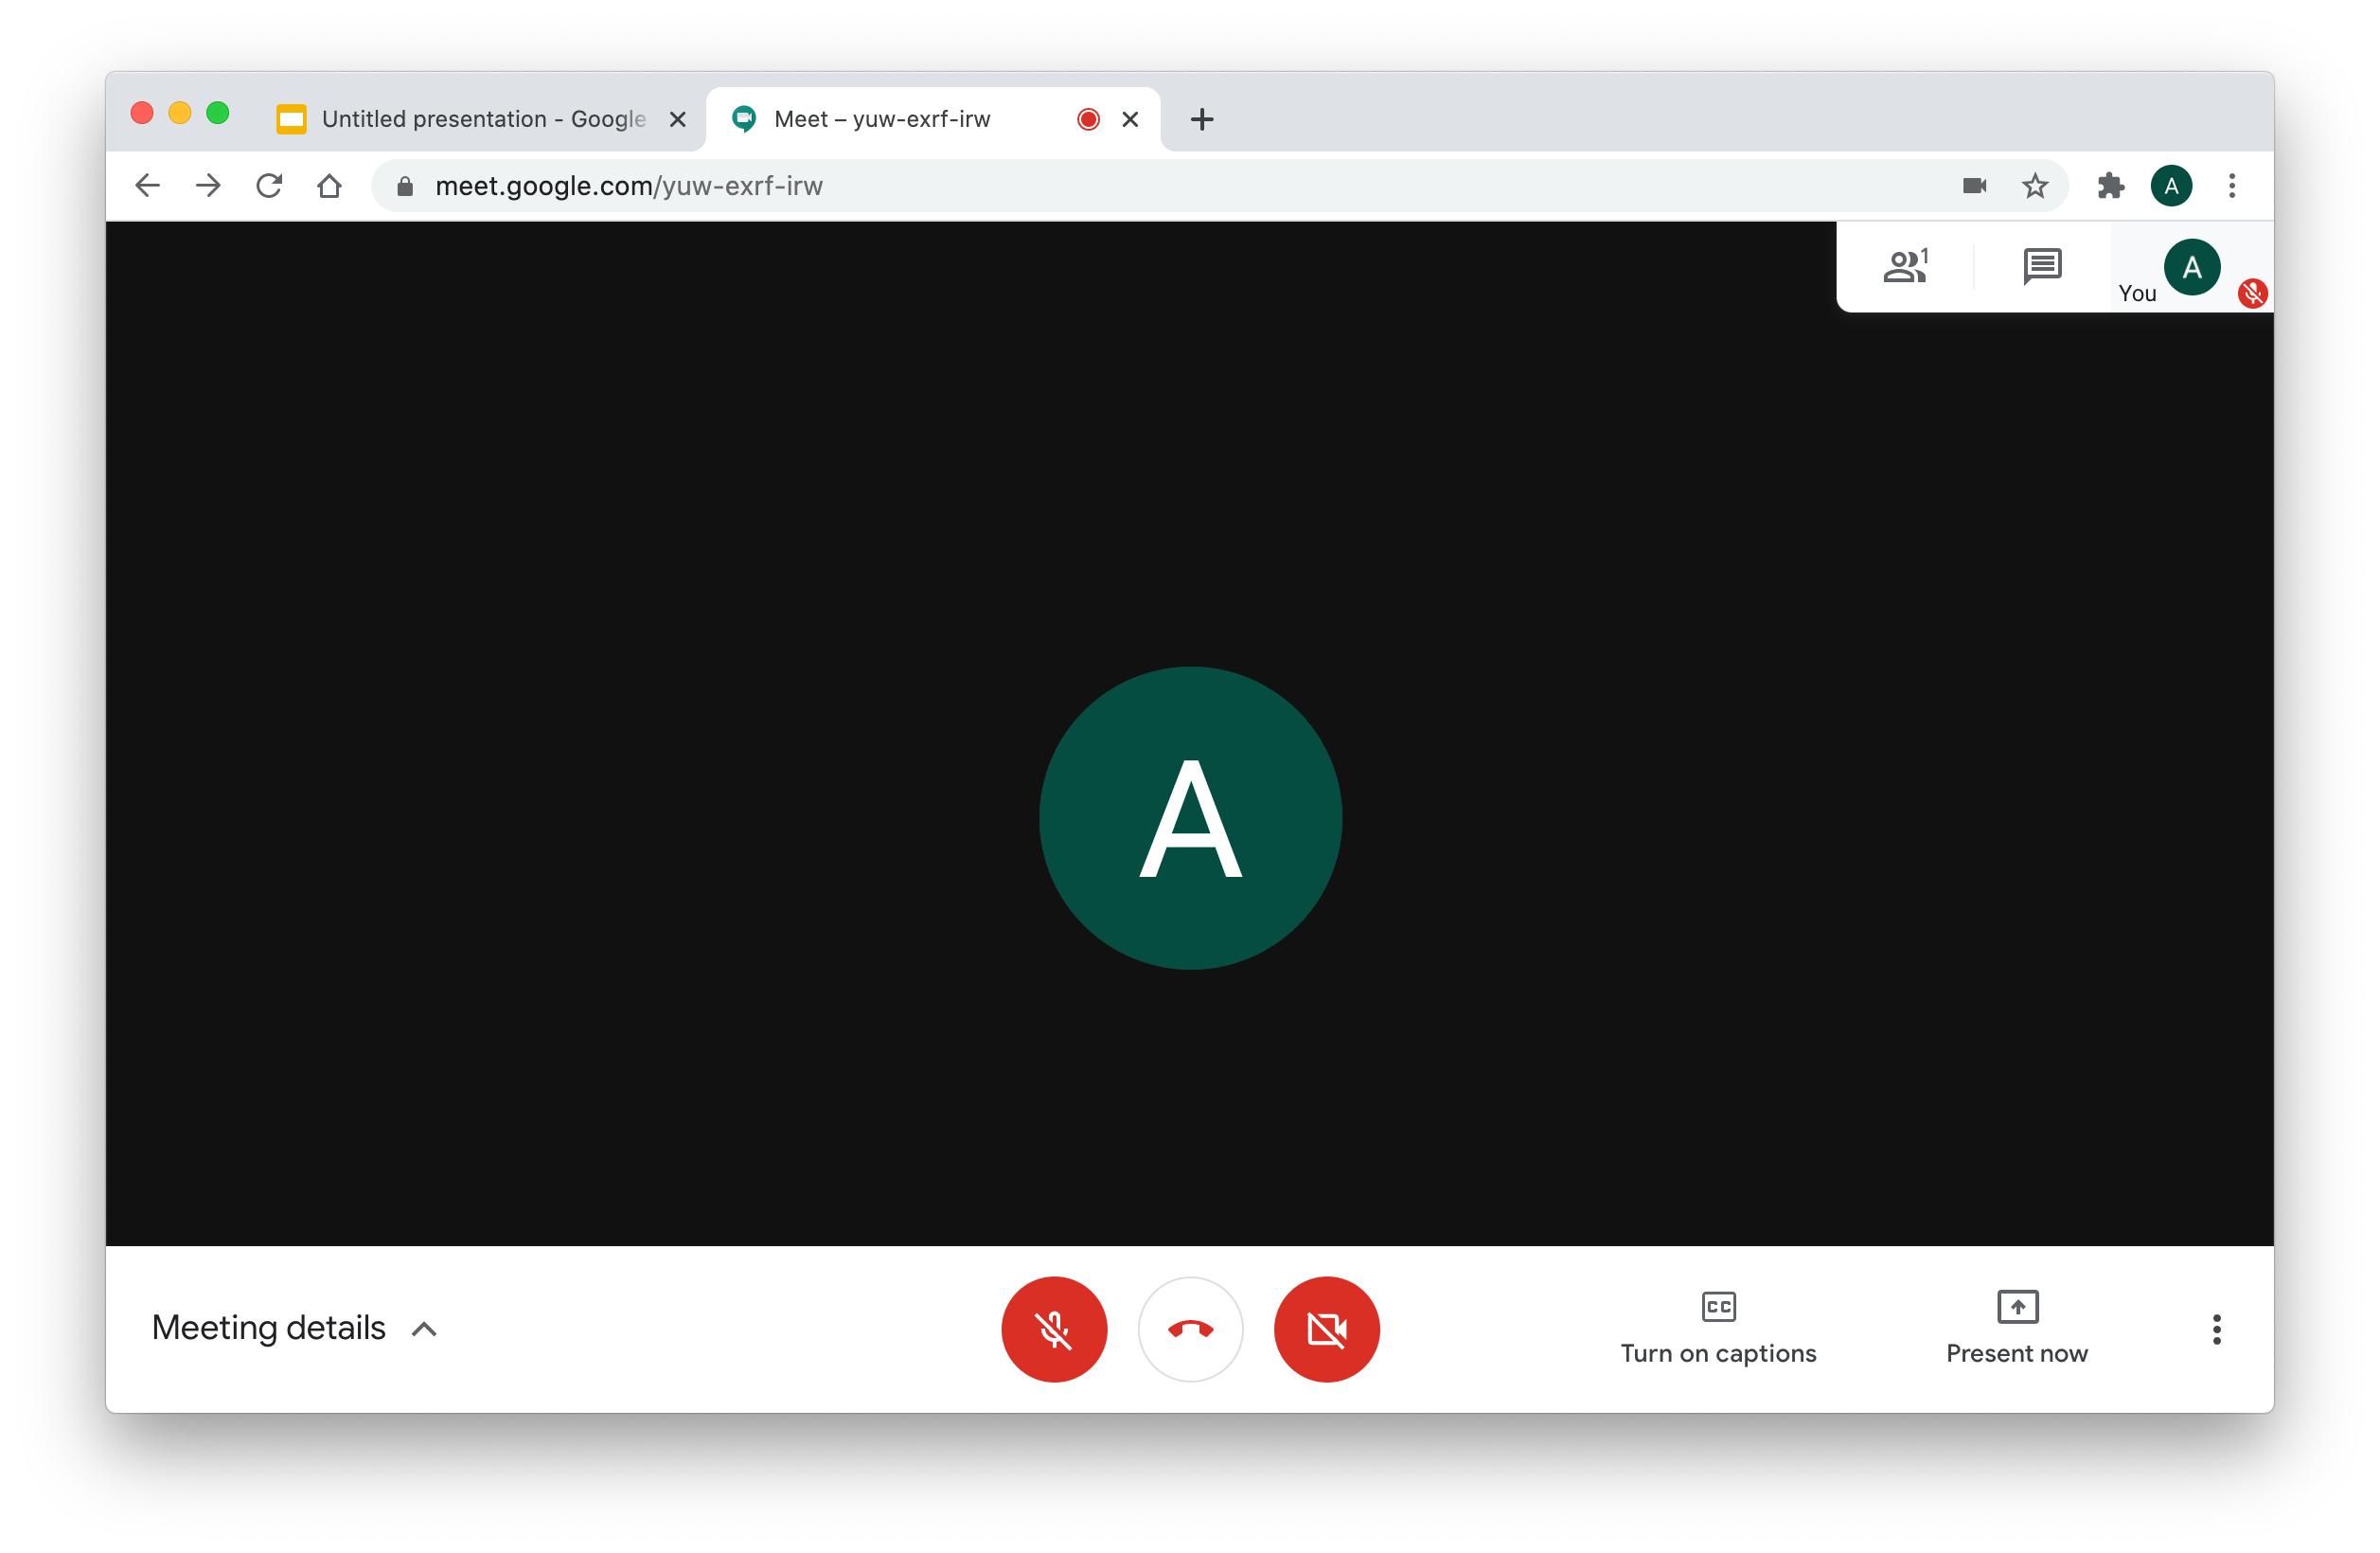Turn on captions

(x=1718, y=1327)
